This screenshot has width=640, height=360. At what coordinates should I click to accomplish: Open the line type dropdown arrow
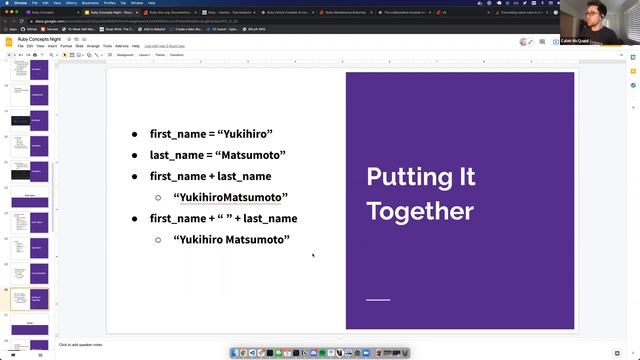coord(102,55)
